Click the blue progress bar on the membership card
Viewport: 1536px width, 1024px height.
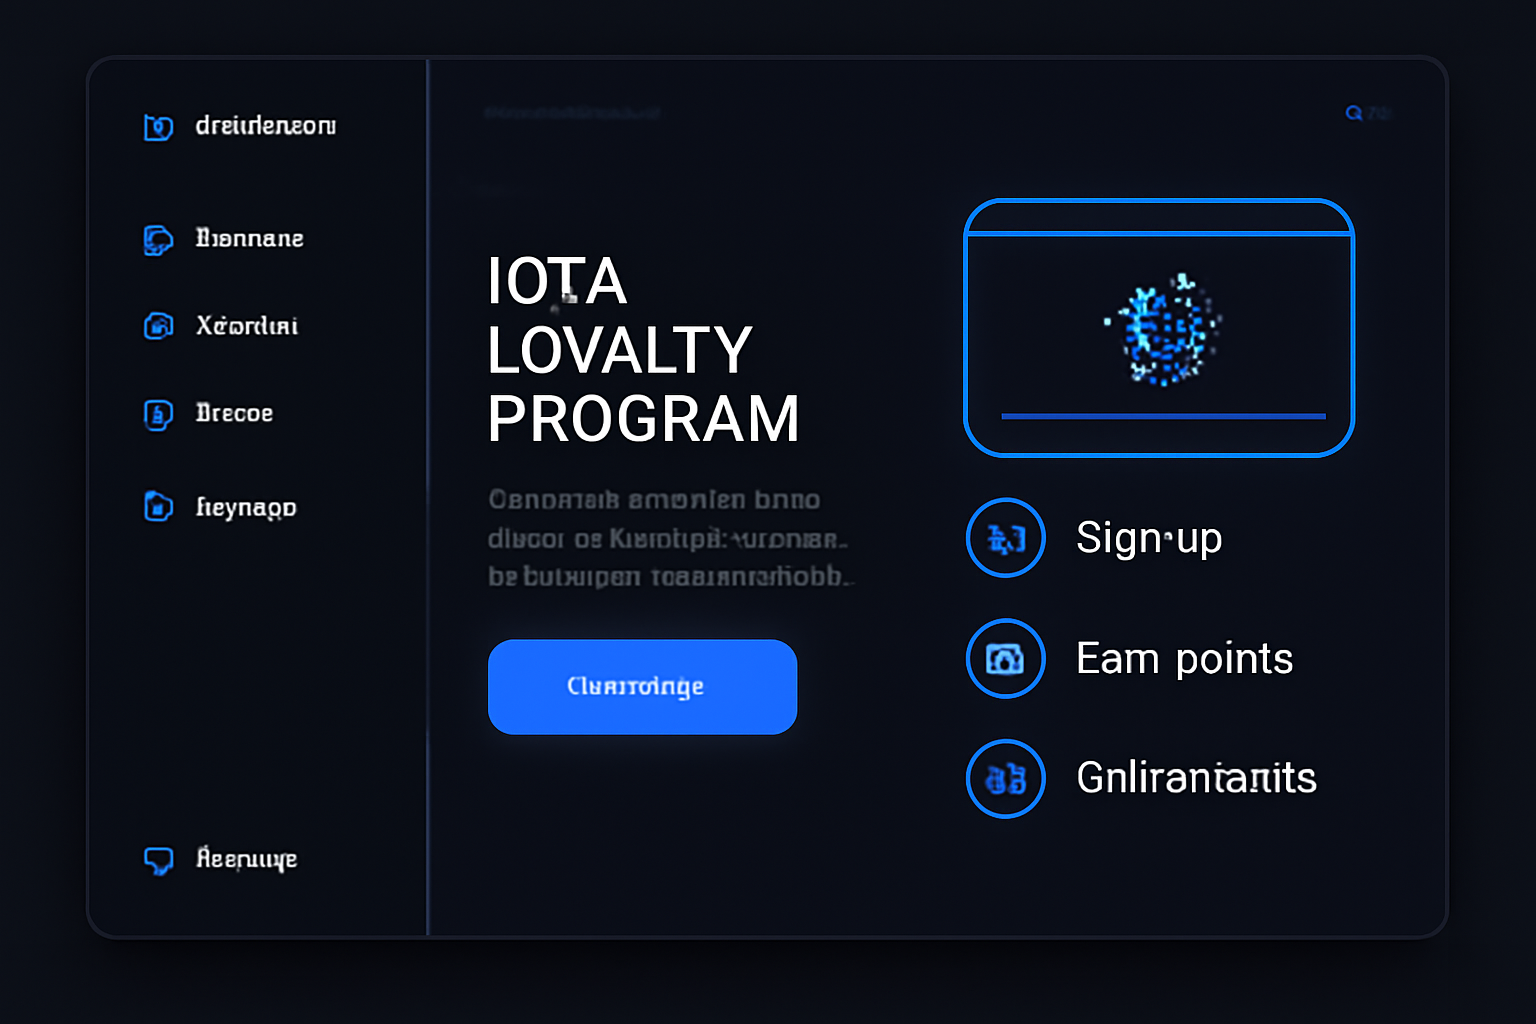(x=1163, y=414)
